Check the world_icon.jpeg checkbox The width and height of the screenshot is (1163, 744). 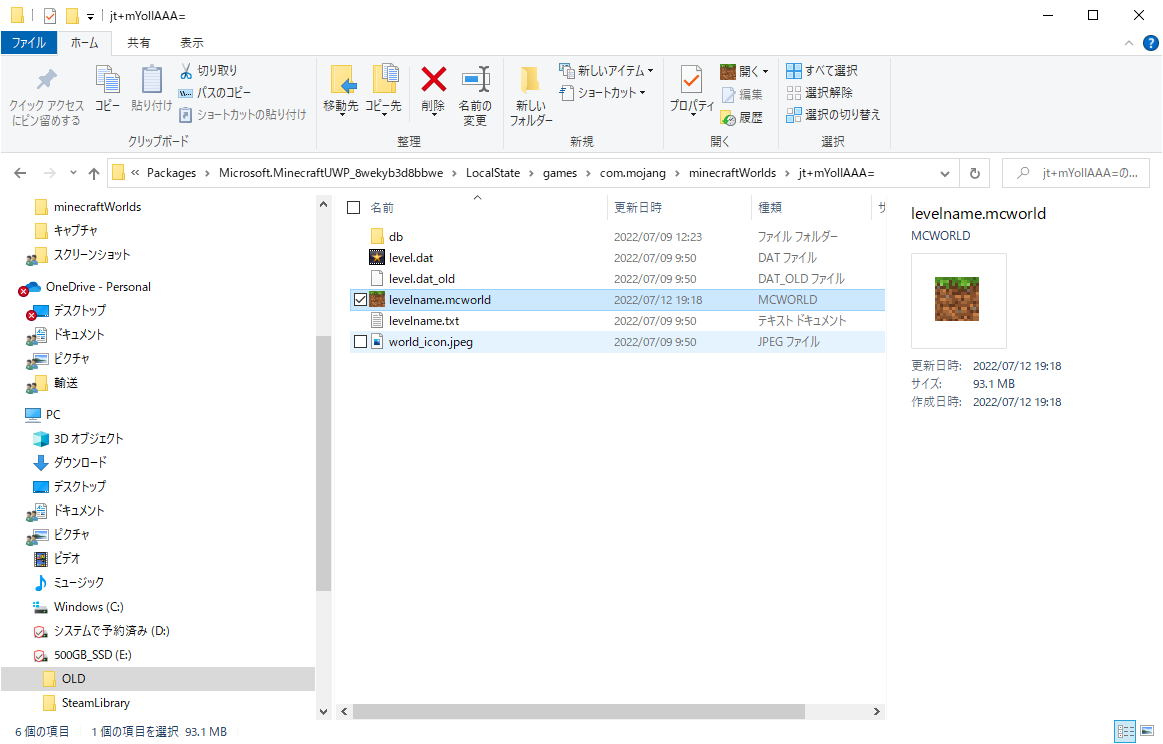(x=360, y=342)
